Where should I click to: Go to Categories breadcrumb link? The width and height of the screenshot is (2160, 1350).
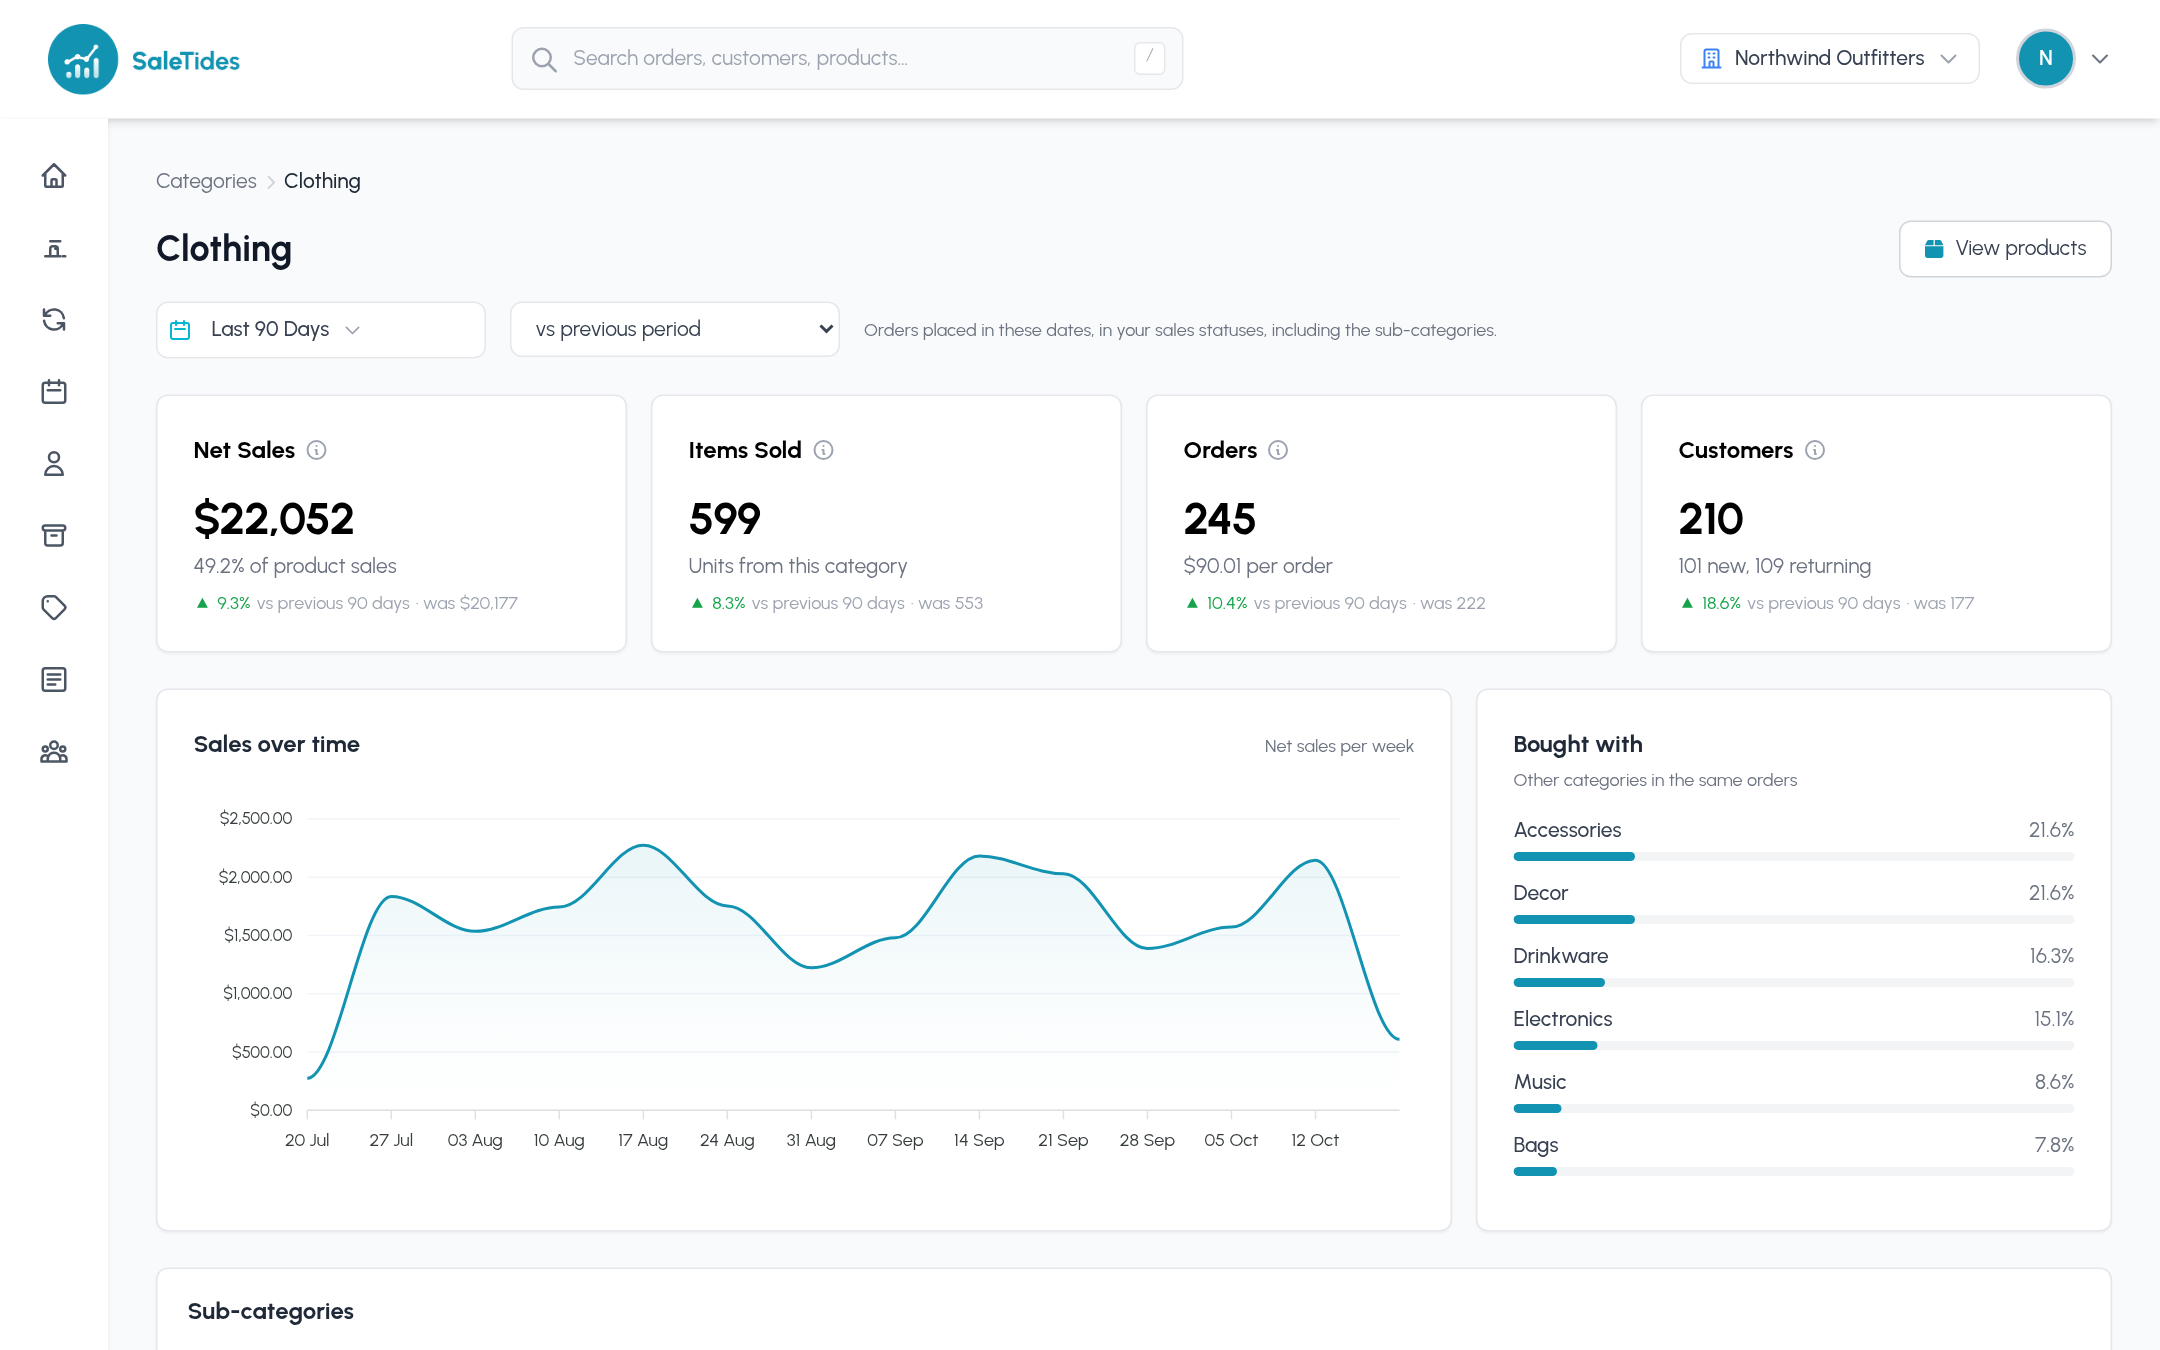(x=206, y=181)
